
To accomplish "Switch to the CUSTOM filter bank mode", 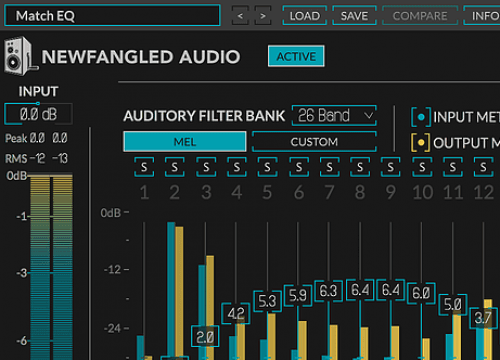I will pos(314,142).
